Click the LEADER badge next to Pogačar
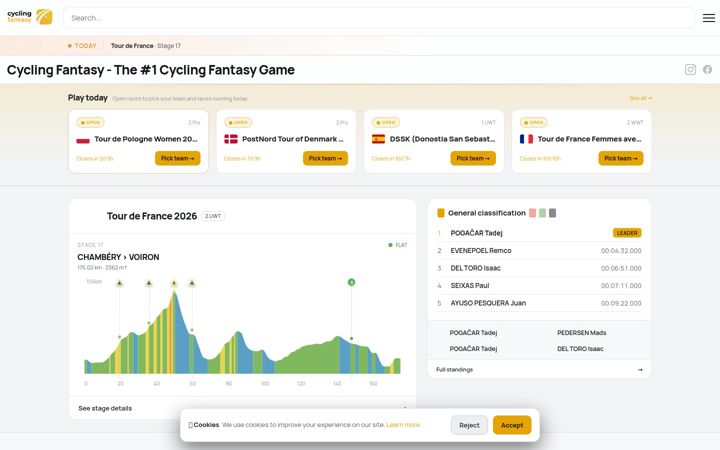720x450 pixels. pos(627,233)
